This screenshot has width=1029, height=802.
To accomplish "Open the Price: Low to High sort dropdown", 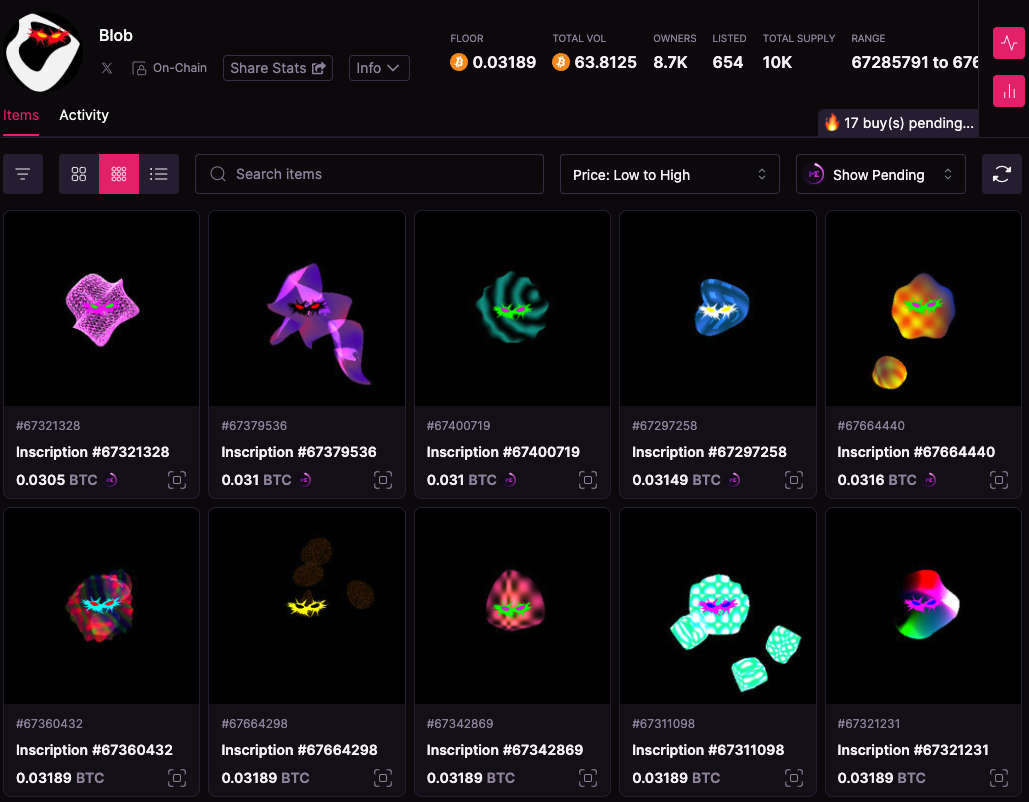I will (x=669, y=174).
